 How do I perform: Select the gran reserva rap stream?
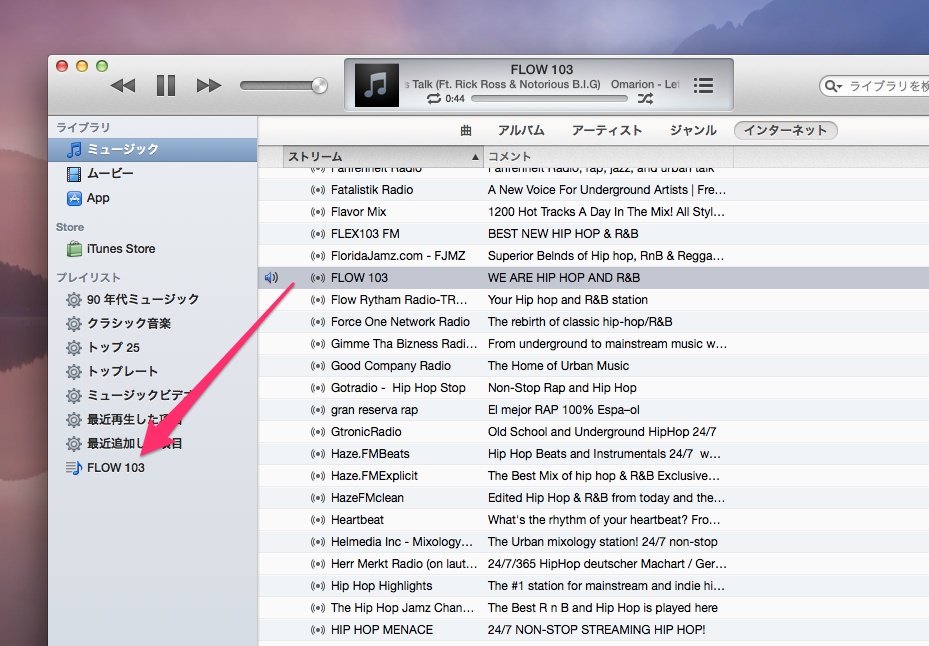point(374,410)
